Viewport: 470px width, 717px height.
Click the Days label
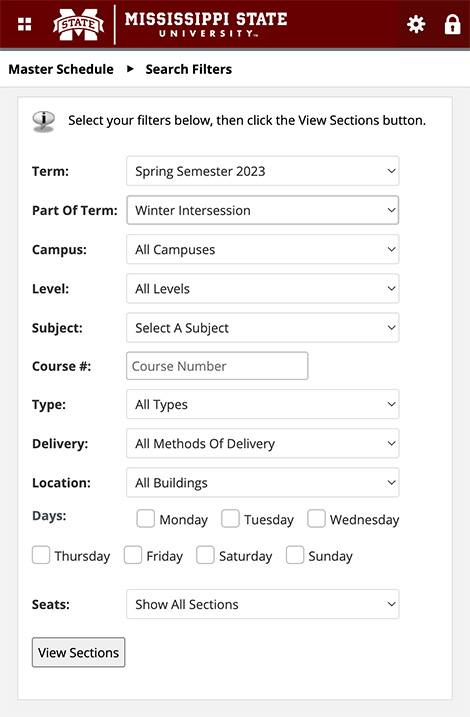(49, 516)
